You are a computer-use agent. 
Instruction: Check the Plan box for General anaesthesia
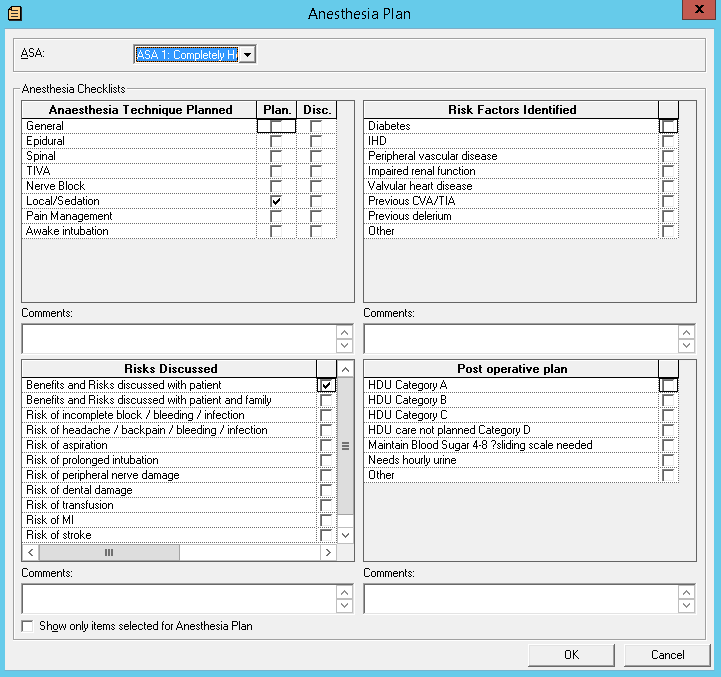click(276, 126)
